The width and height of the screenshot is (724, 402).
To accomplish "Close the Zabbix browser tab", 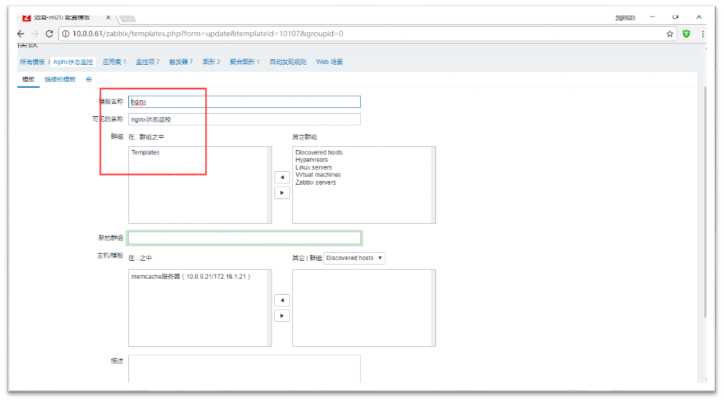I will (108, 18).
